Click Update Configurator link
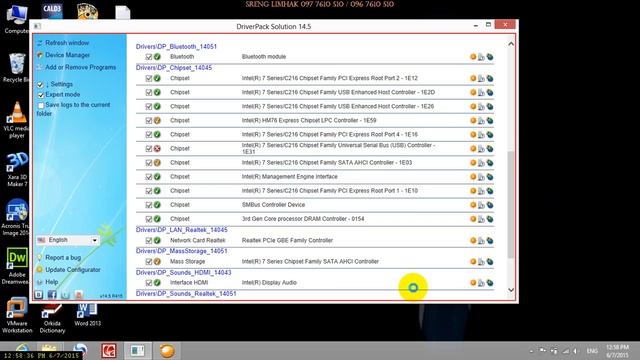This screenshot has height=360, width=640. (73, 270)
